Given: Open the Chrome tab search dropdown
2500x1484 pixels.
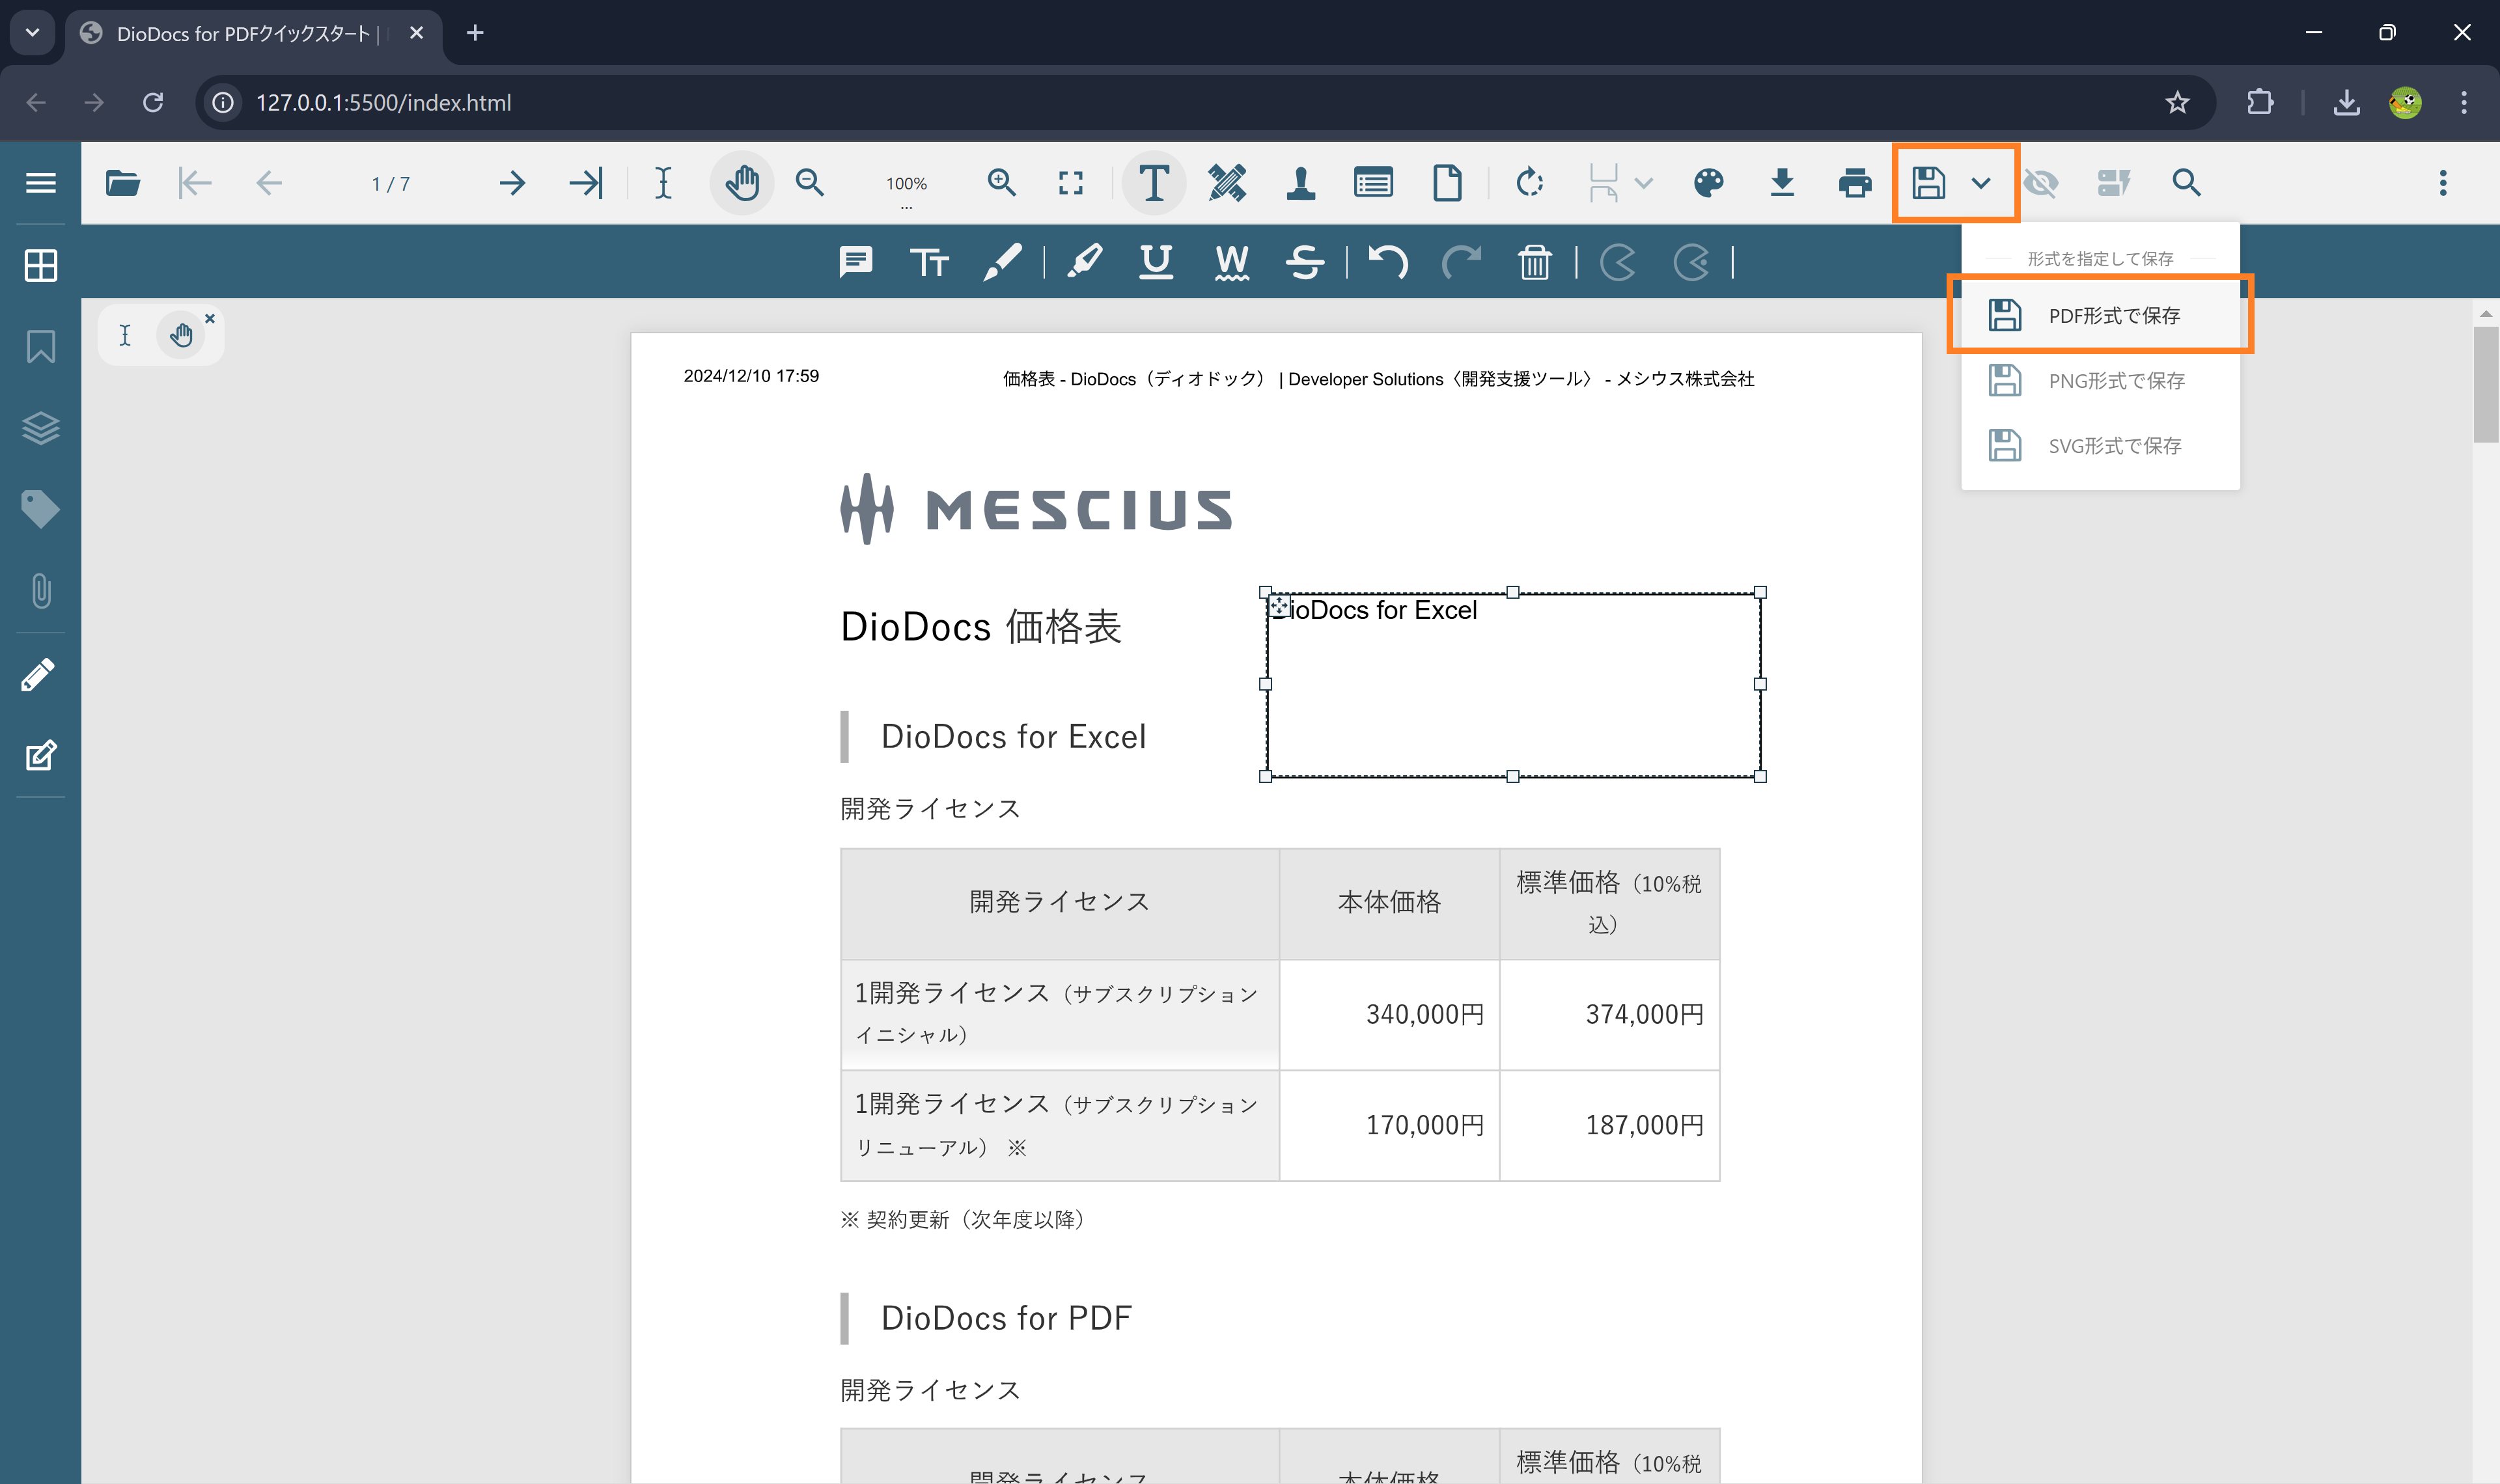Looking at the screenshot, I should [32, 33].
